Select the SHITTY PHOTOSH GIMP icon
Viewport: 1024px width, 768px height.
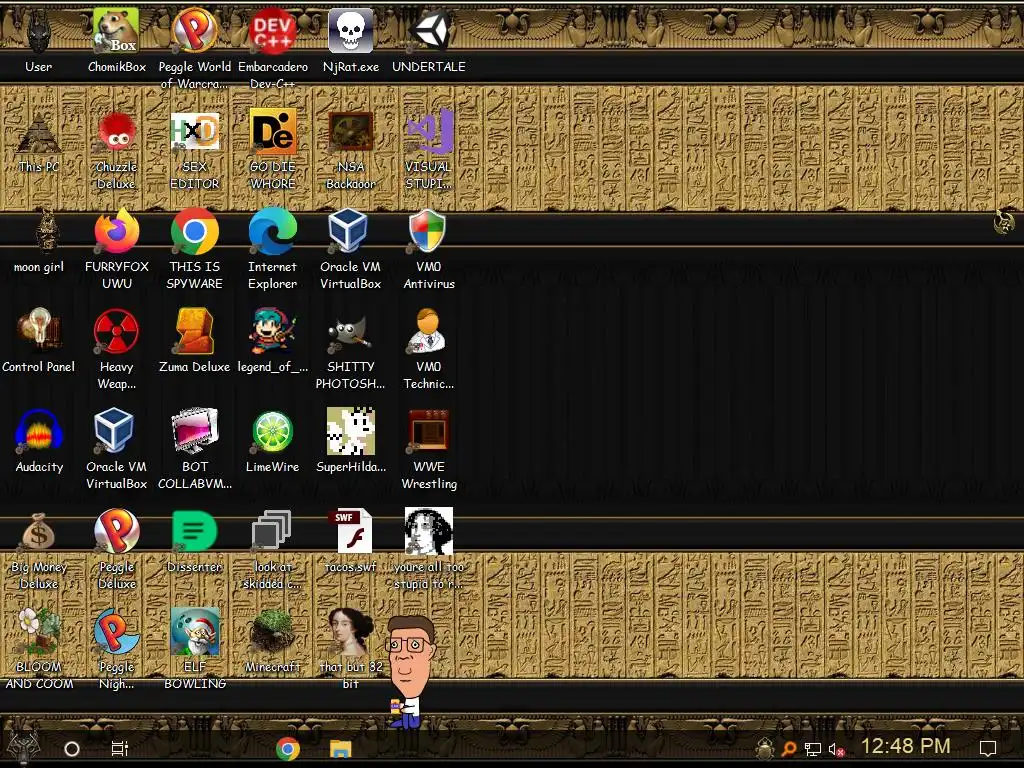coord(351,333)
